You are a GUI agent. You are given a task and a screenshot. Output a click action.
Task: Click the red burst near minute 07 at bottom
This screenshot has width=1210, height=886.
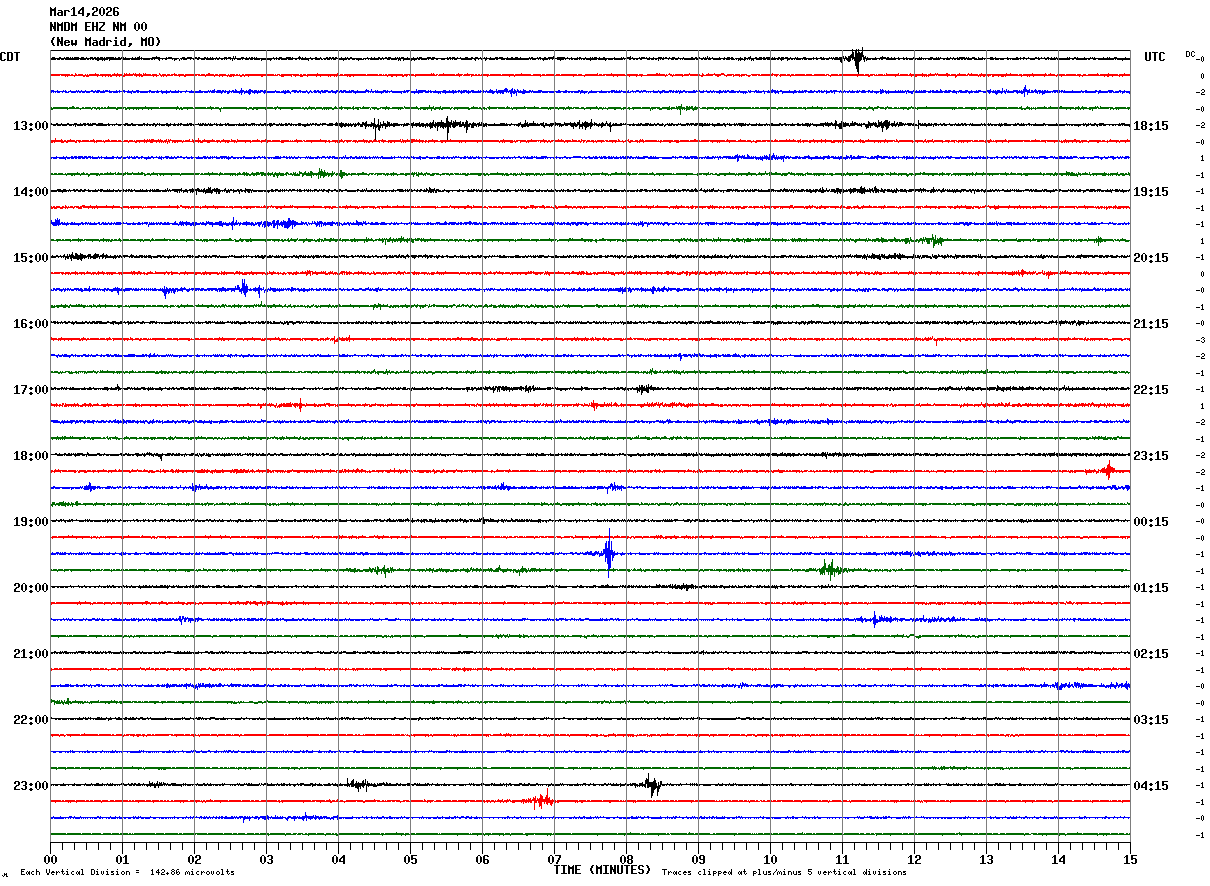coord(540,801)
